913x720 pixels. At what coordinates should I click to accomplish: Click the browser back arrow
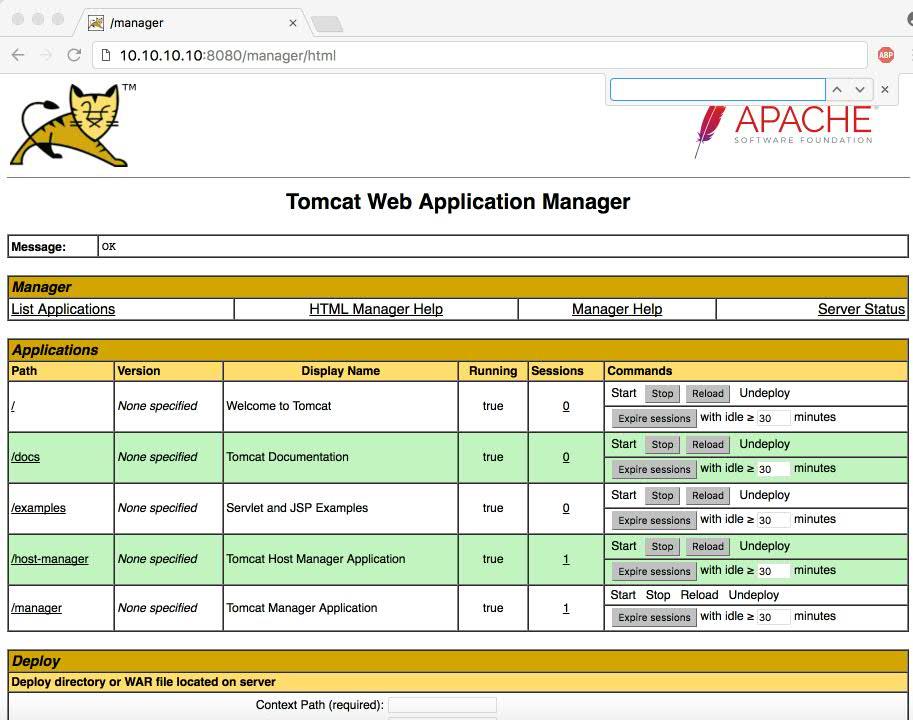[x=17, y=55]
